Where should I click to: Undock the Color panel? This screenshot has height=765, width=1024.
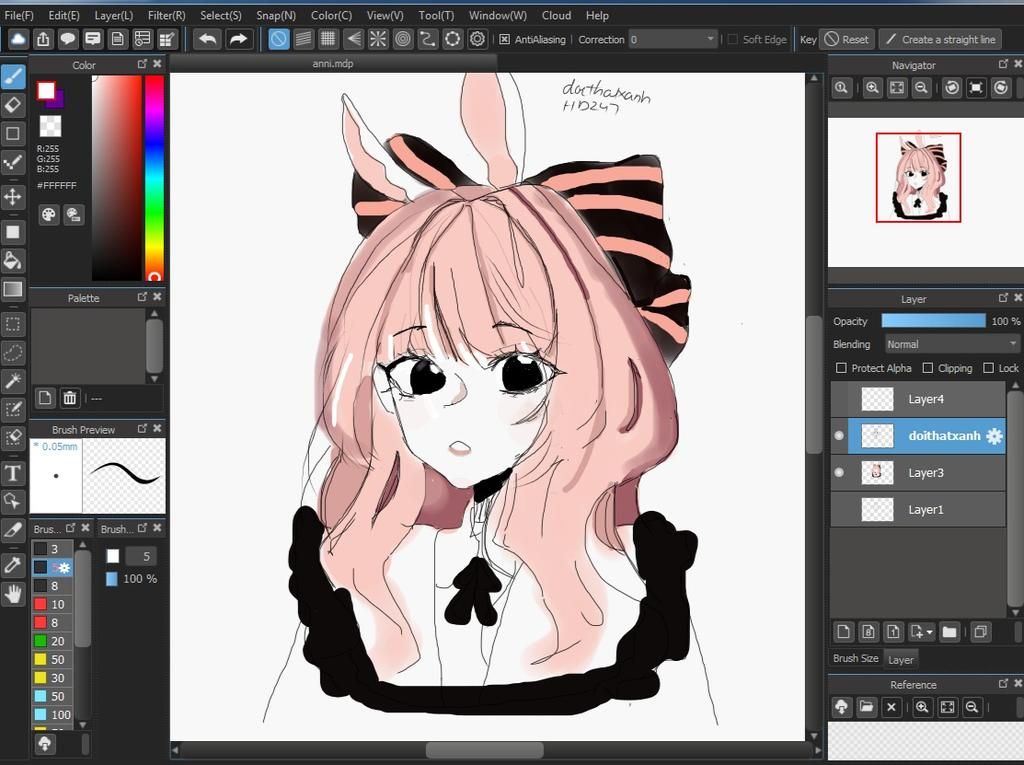142,64
